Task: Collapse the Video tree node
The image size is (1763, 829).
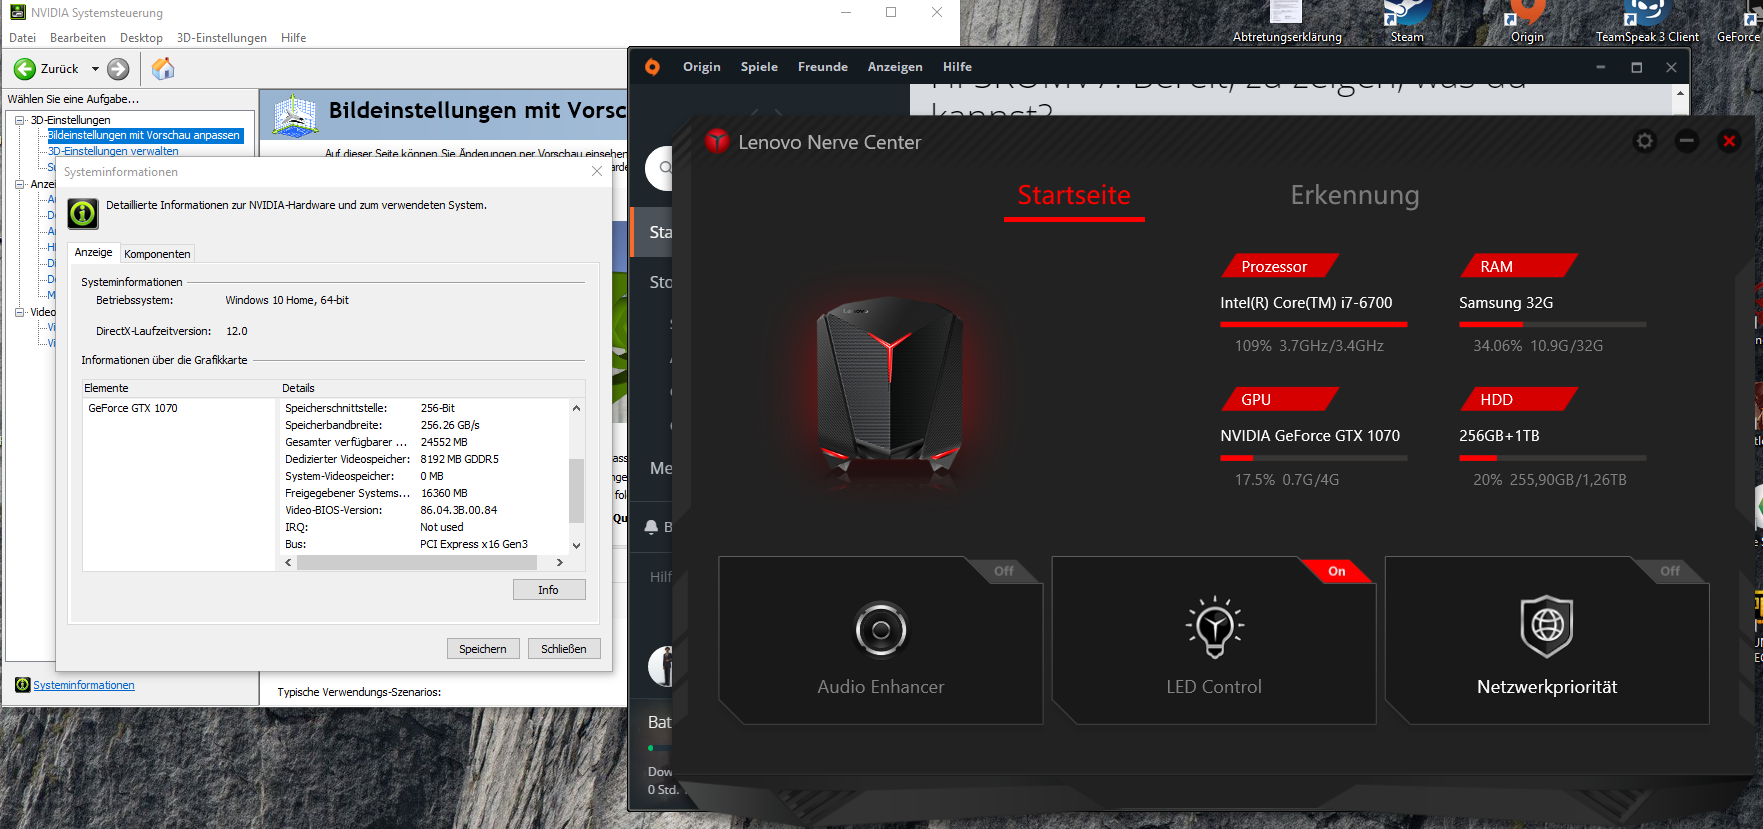Action: click(x=20, y=312)
